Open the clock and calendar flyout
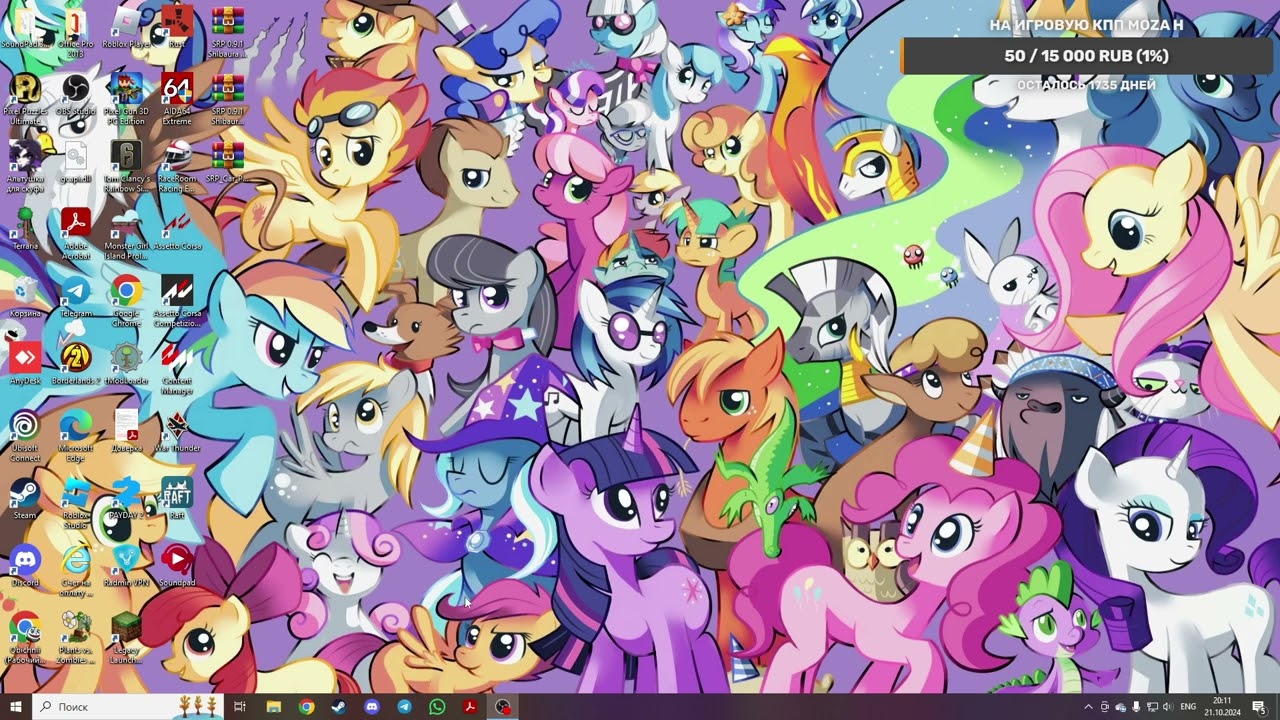1280x720 pixels. click(1222, 707)
